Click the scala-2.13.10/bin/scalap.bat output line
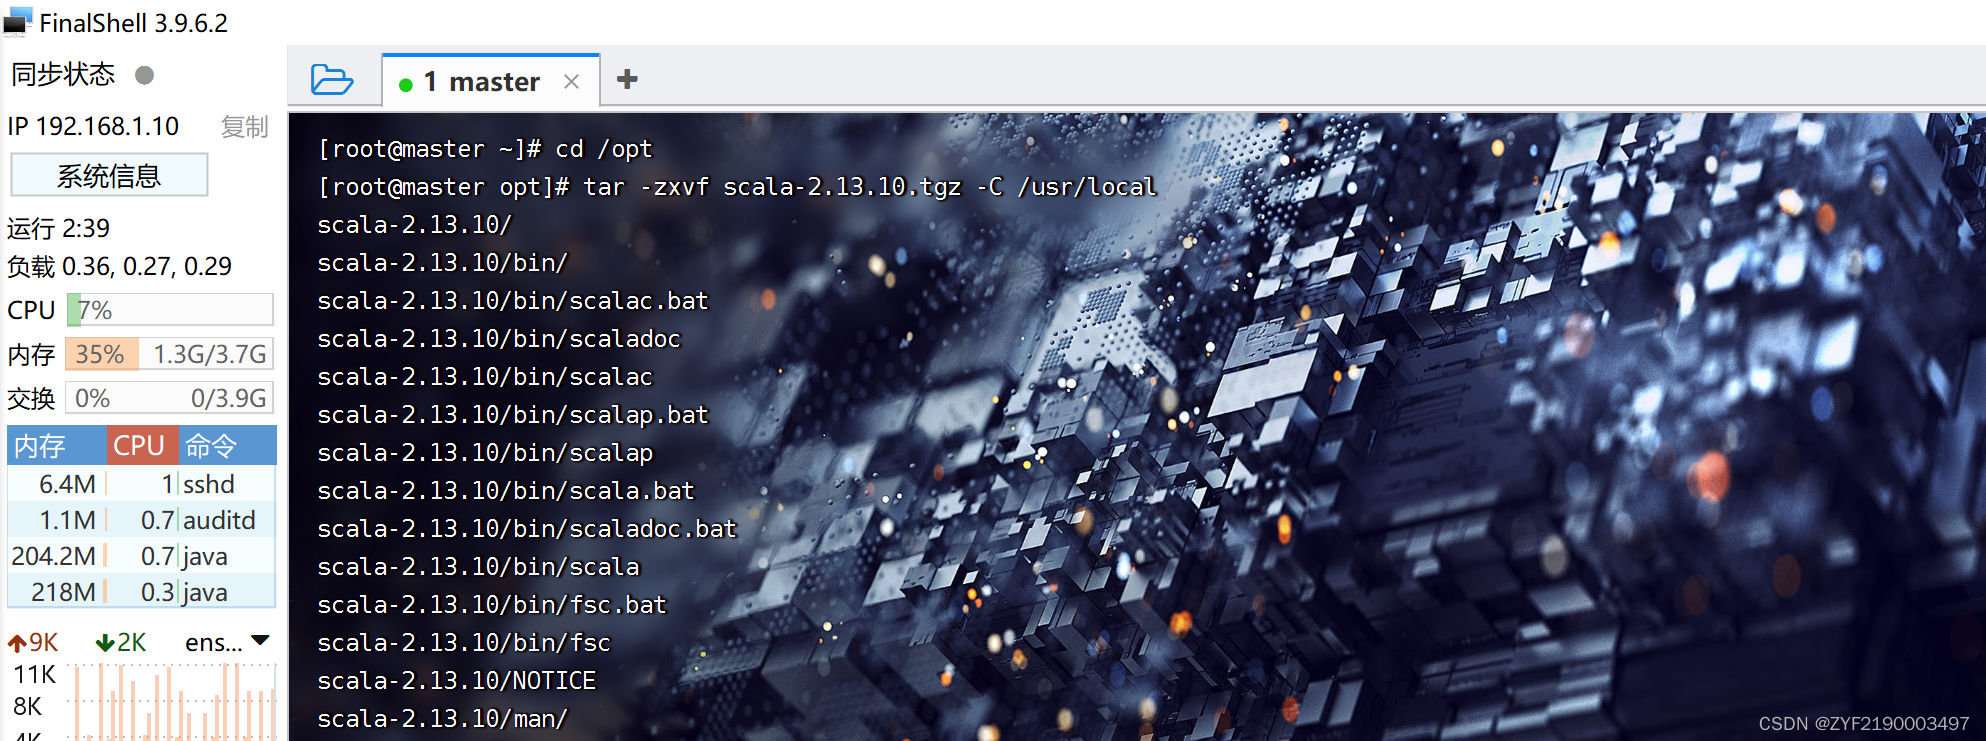1986x741 pixels. point(513,415)
